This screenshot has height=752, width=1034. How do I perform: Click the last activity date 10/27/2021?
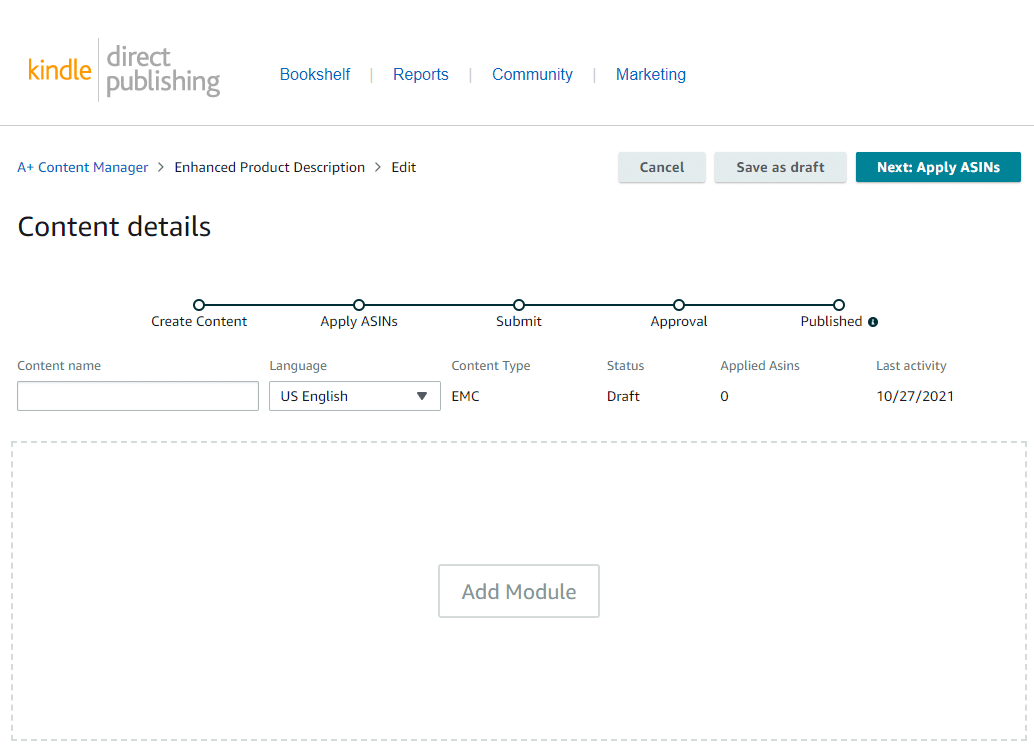tap(915, 396)
